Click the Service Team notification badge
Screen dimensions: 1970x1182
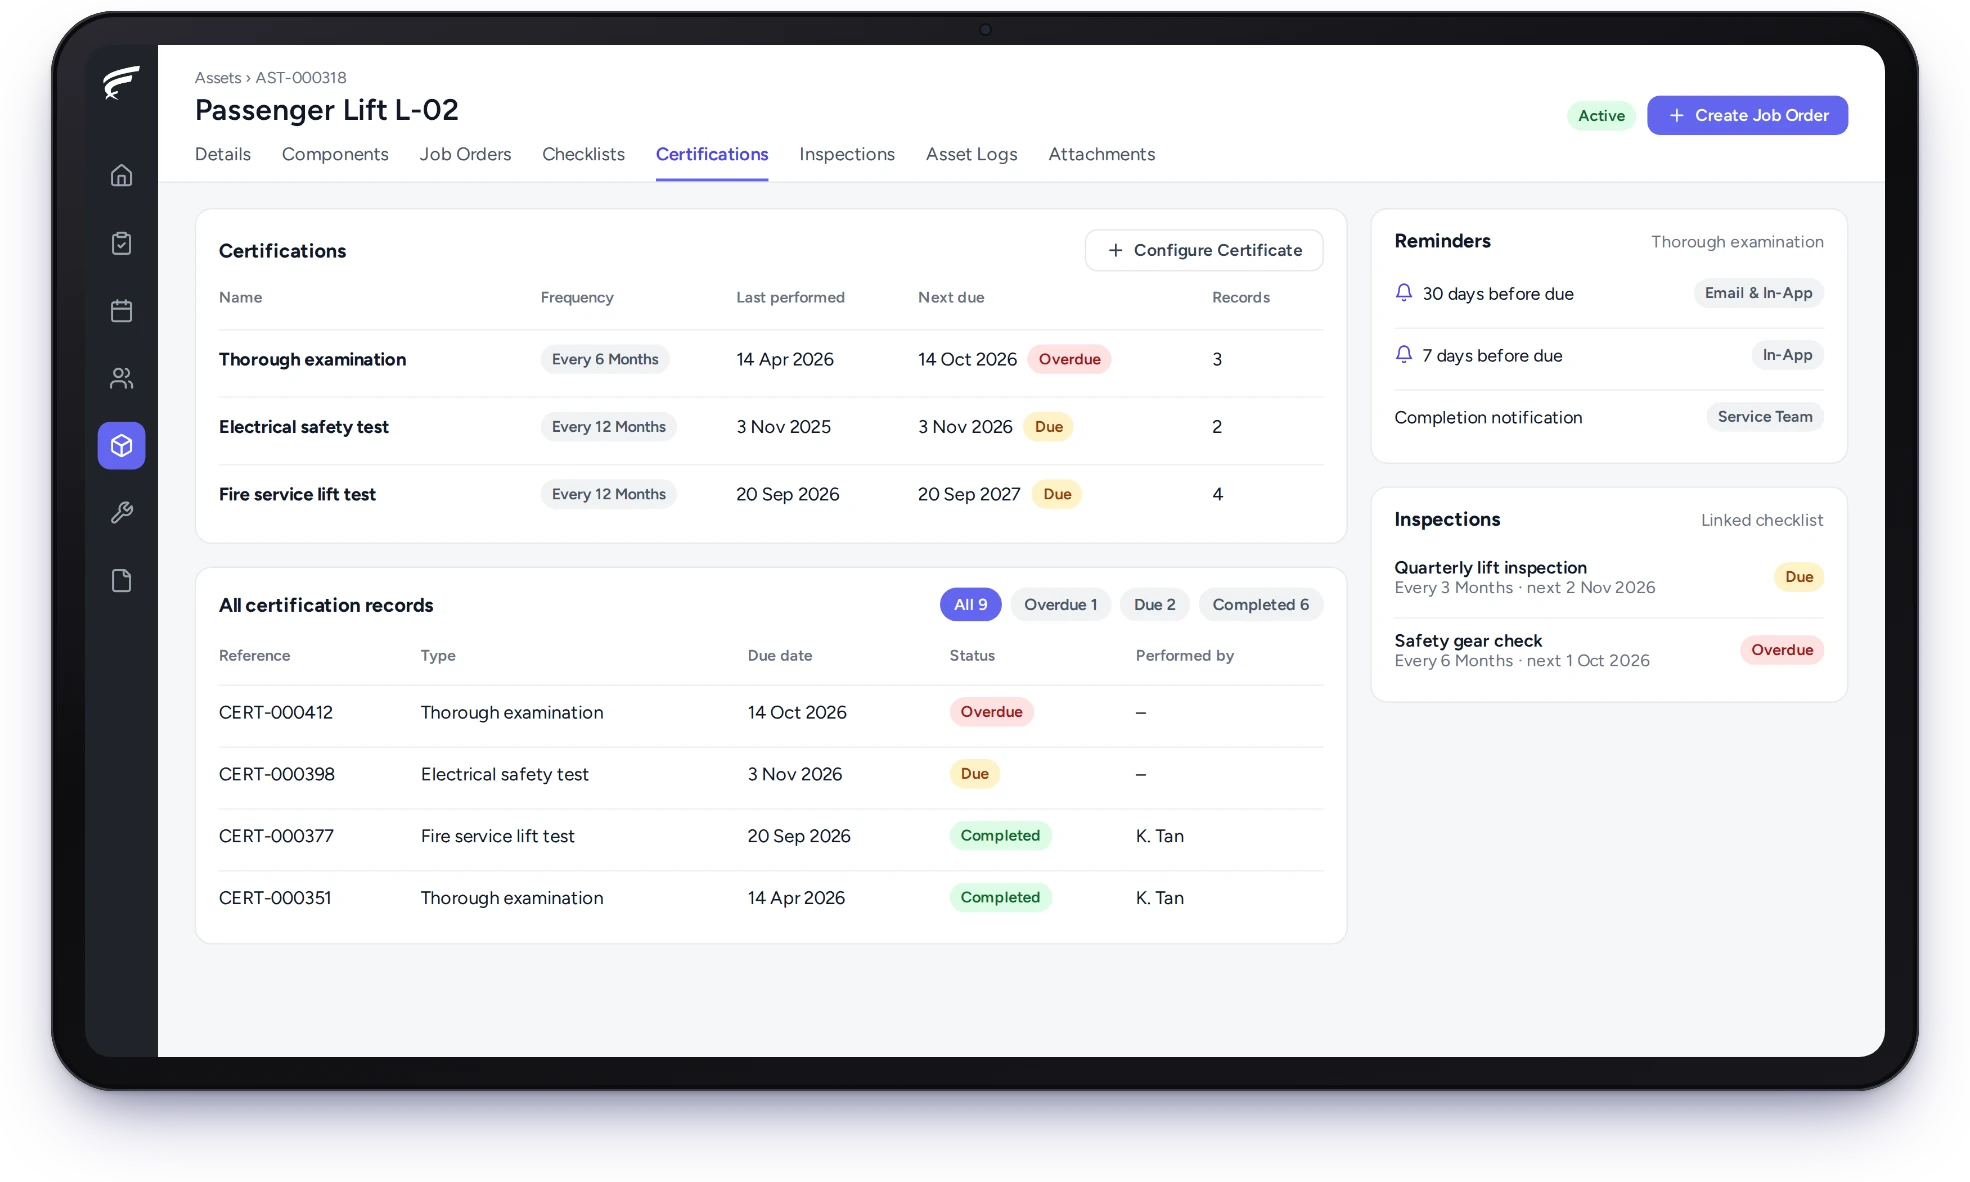click(x=1764, y=417)
